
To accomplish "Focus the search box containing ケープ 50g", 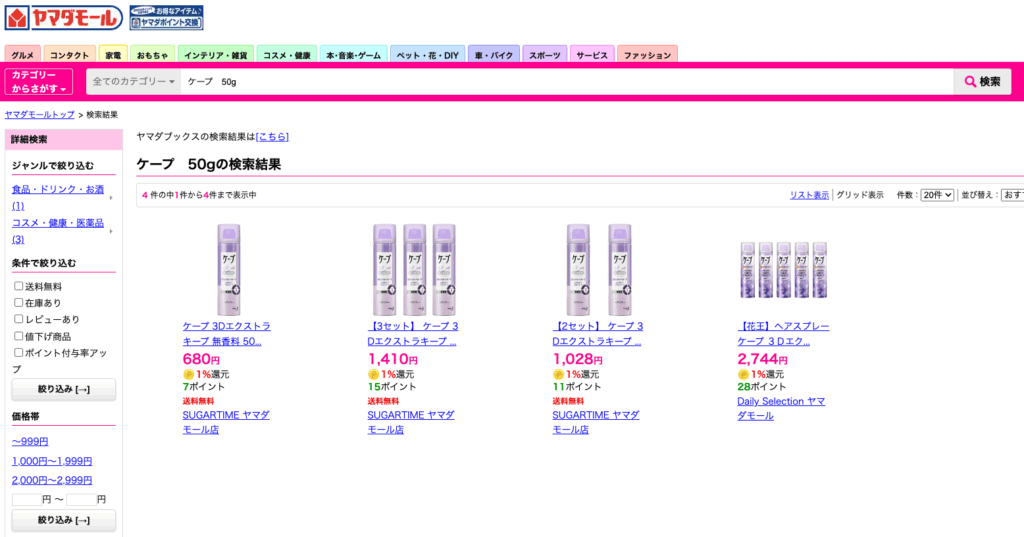I will coord(567,82).
